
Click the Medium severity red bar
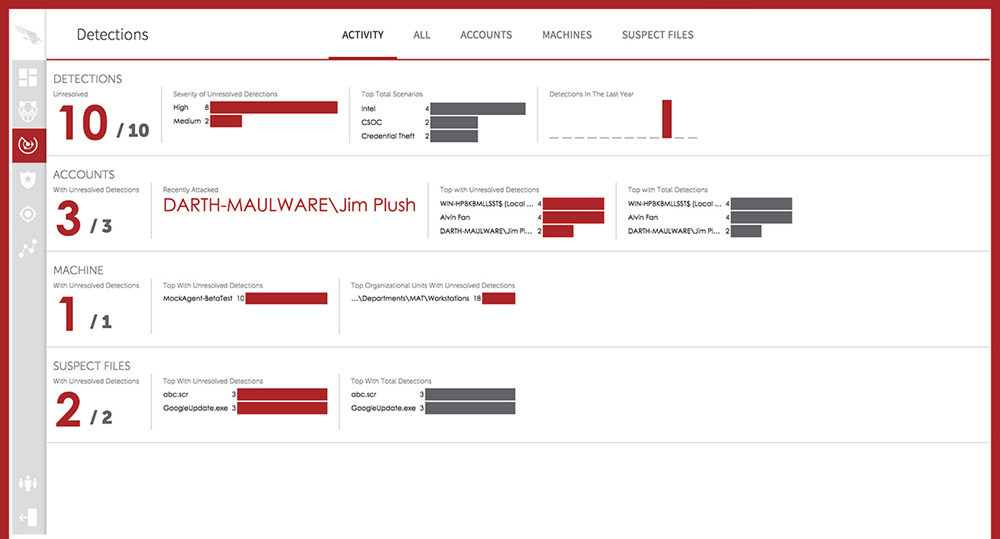(226, 121)
